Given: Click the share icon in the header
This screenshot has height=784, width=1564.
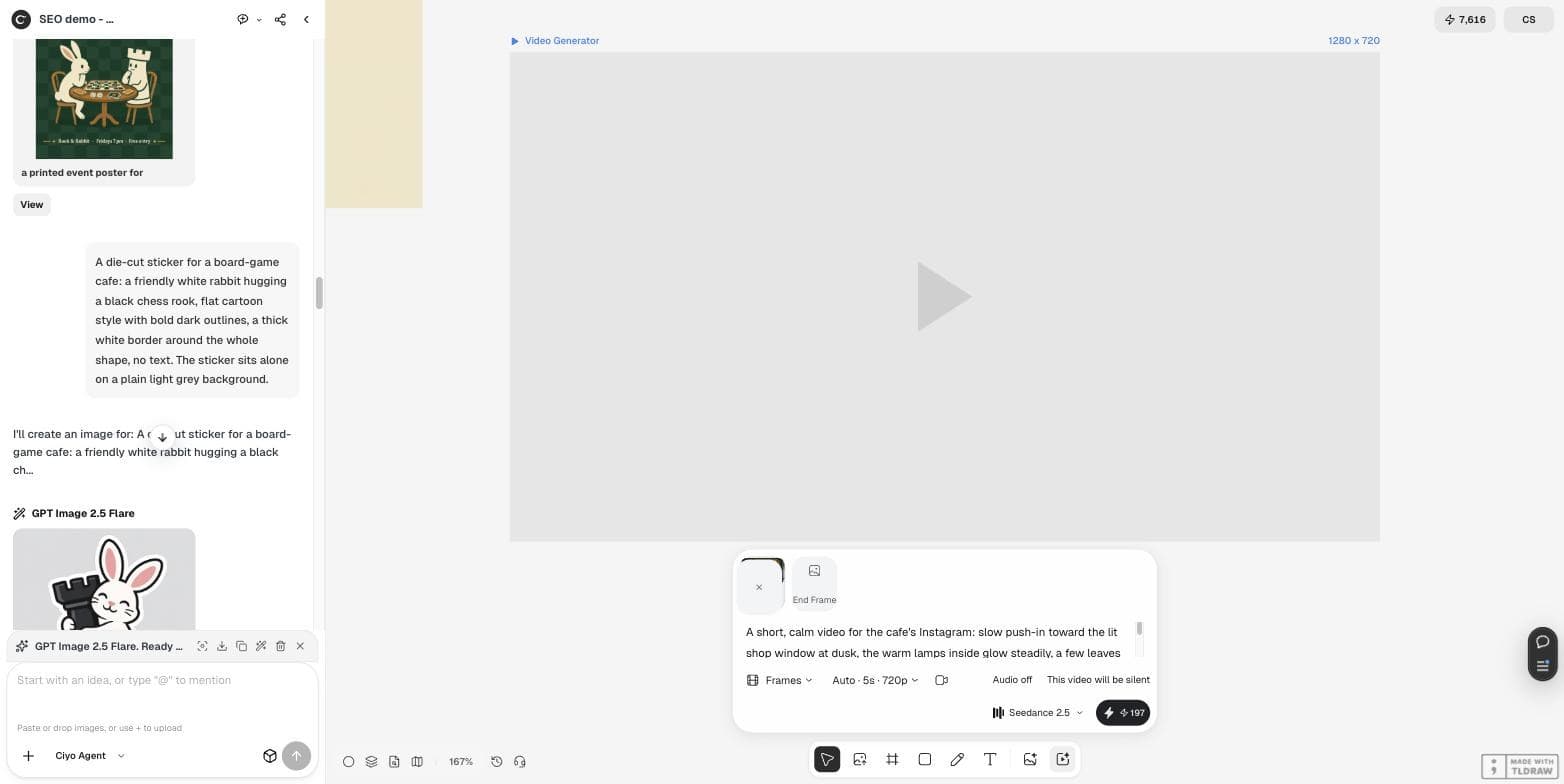Looking at the screenshot, I should pyautogui.click(x=280, y=19).
